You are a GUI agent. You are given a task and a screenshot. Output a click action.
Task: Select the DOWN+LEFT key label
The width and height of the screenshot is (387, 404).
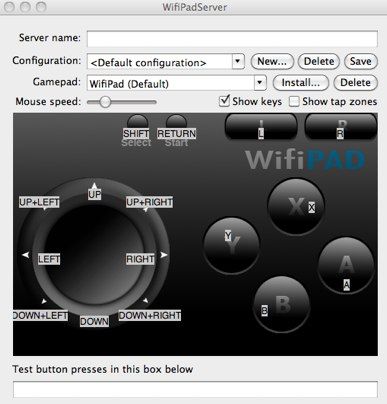[40, 315]
